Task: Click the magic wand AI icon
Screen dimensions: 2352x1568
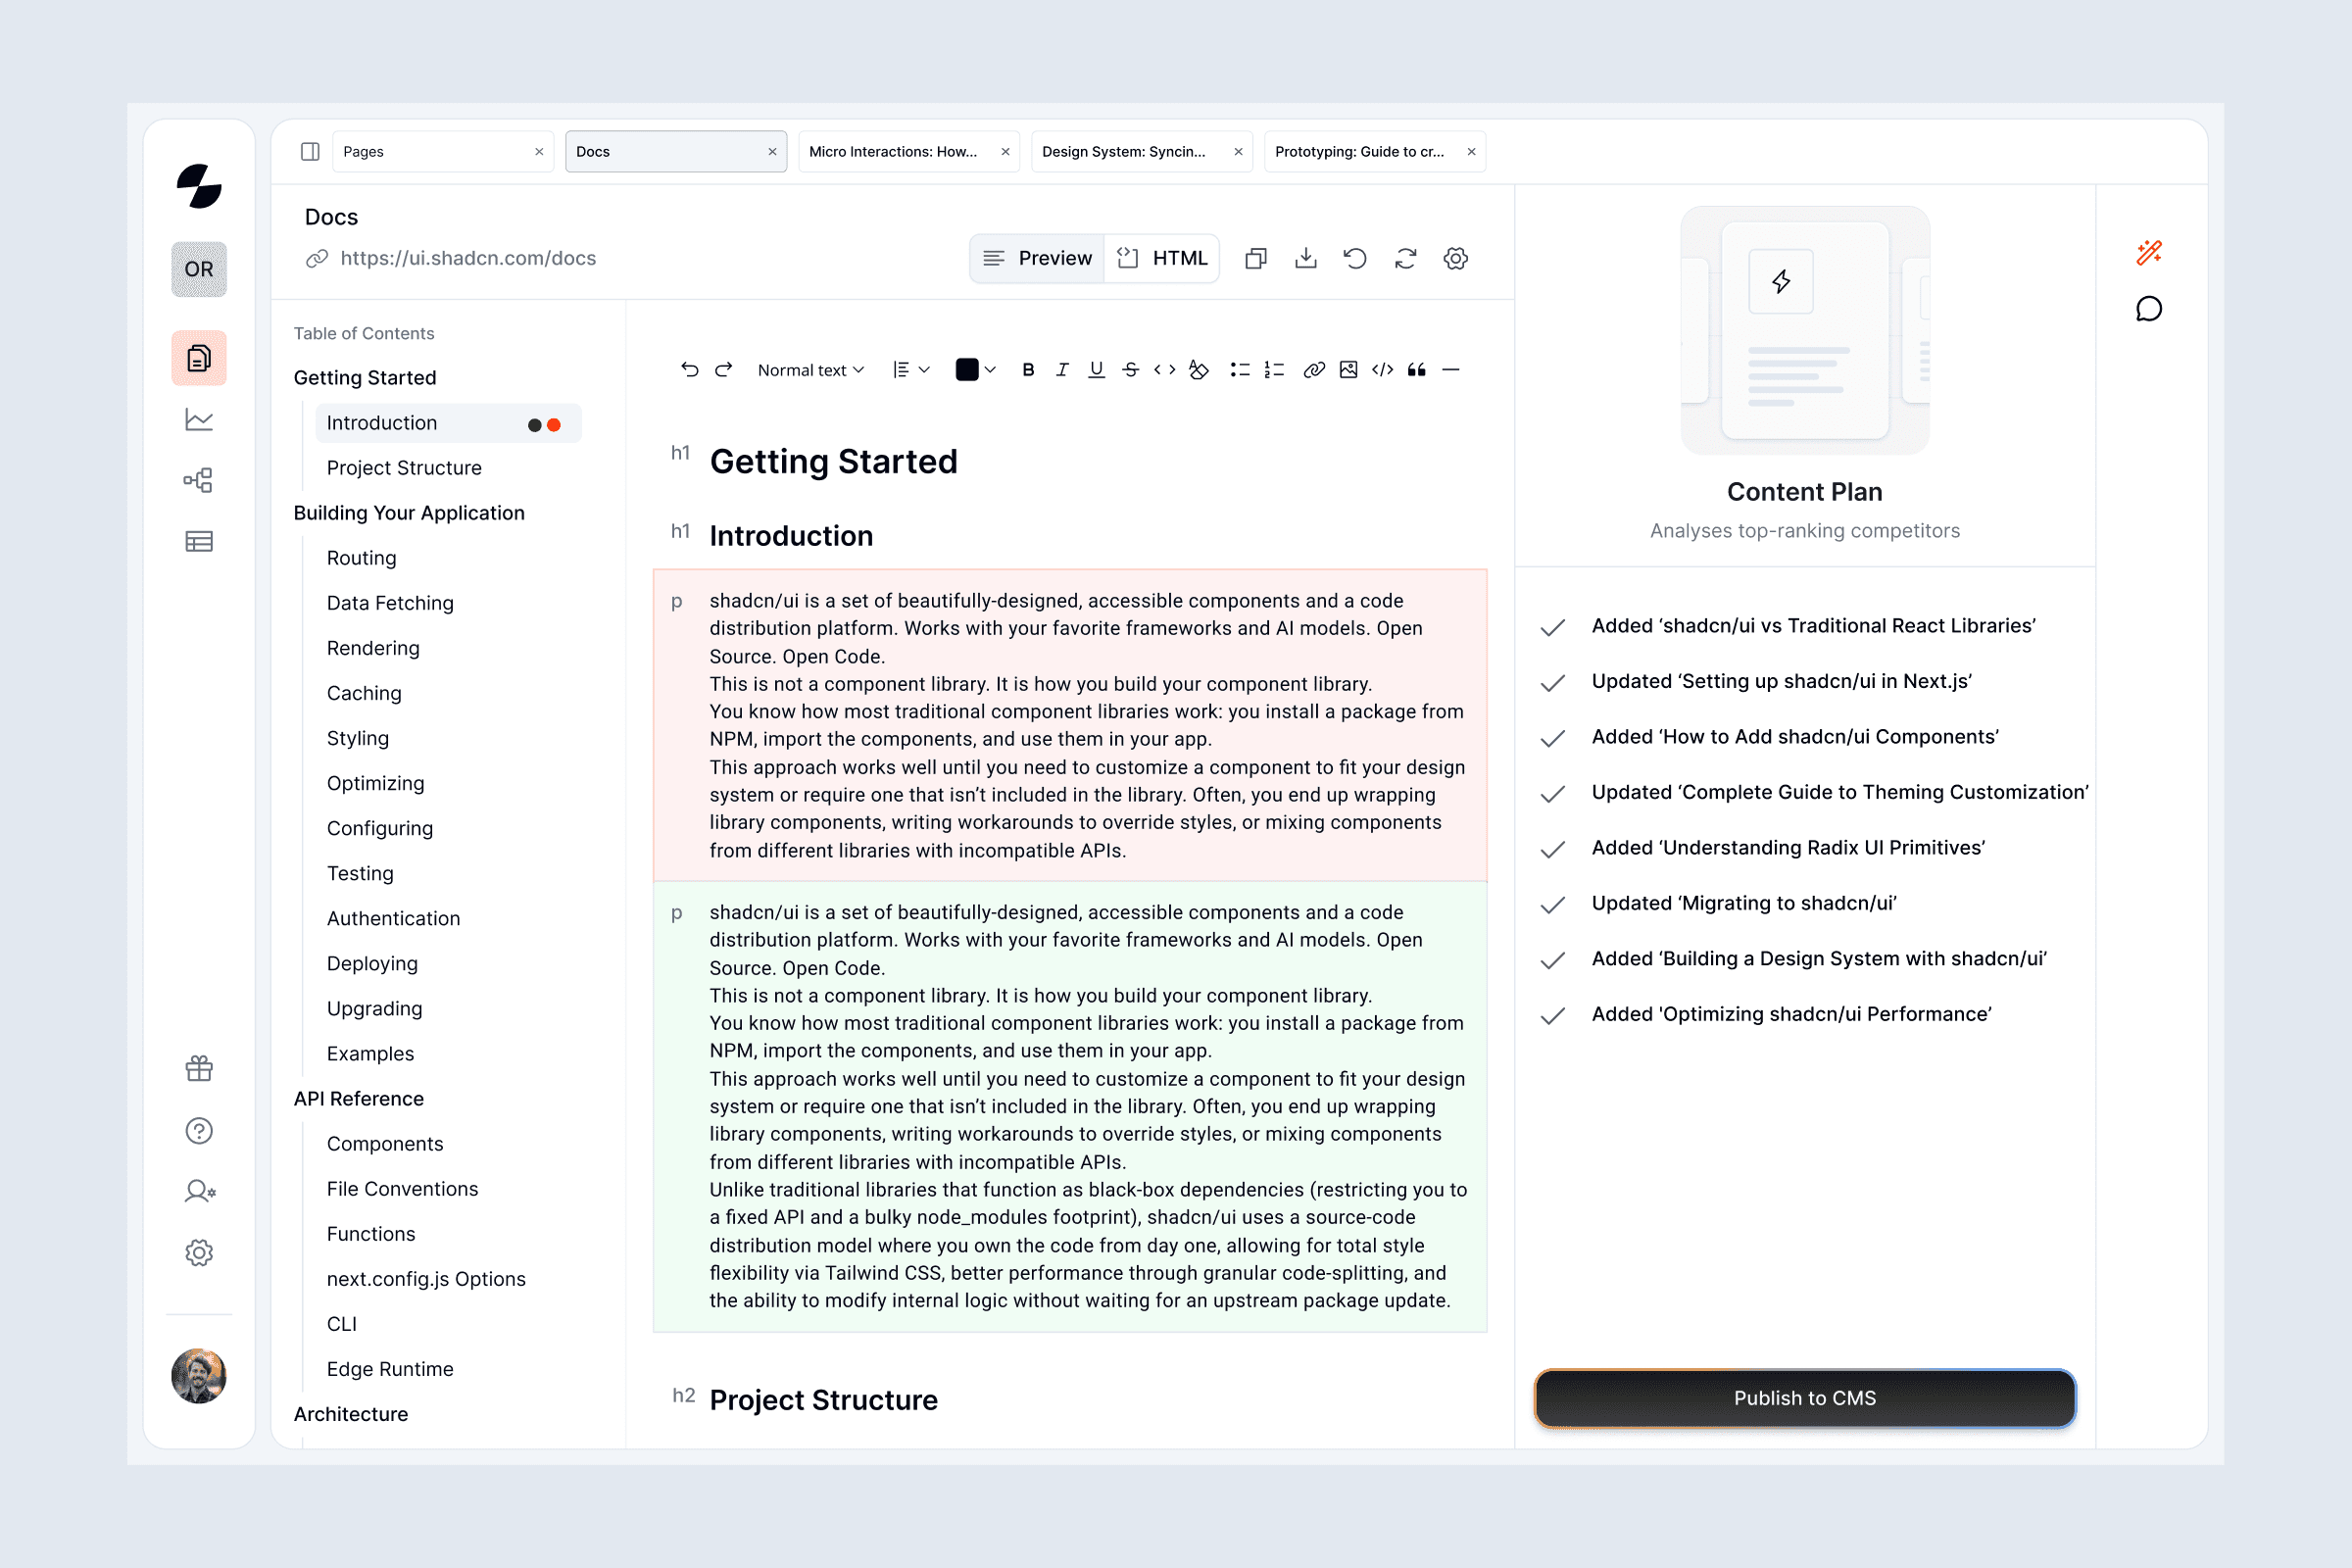Action: 2148,253
